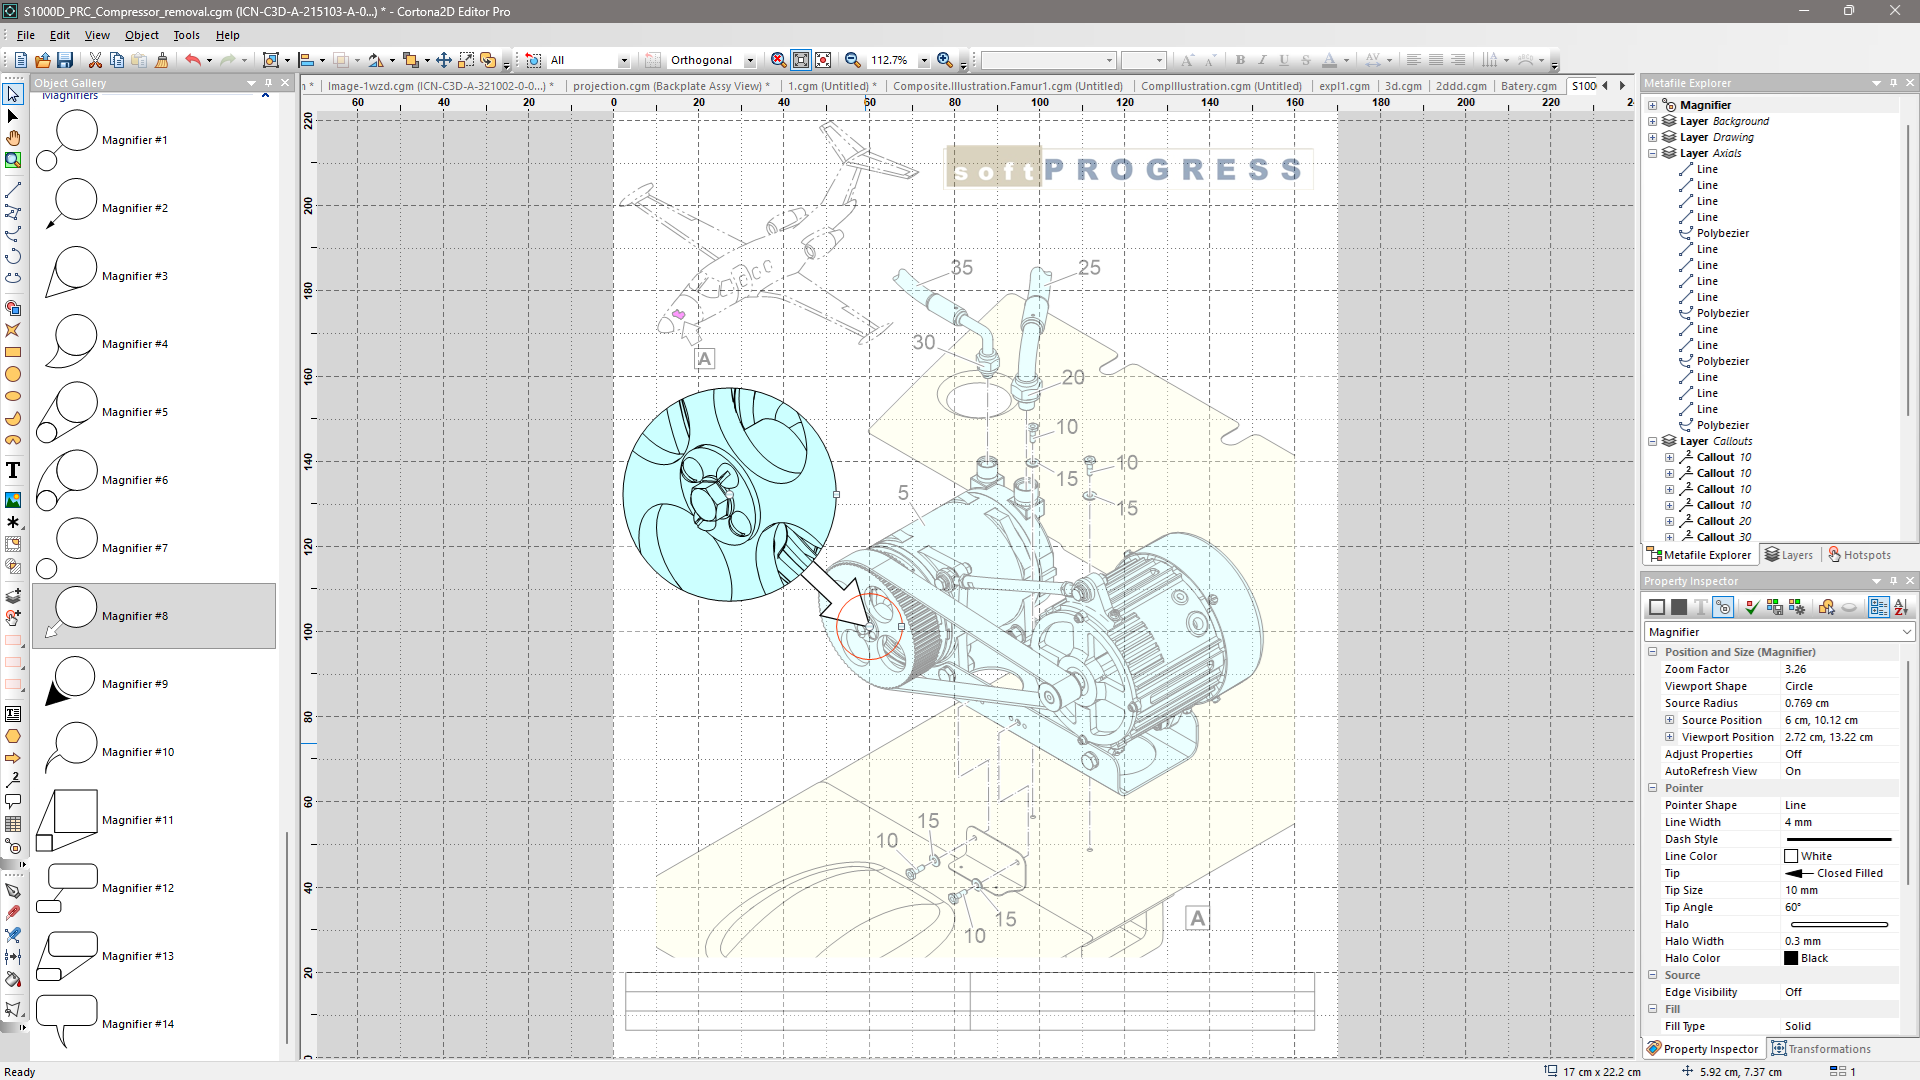Open the Orthogonal projection dropdown
The width and height of the screenshot is (1920, 1080).
click(750, 61)
